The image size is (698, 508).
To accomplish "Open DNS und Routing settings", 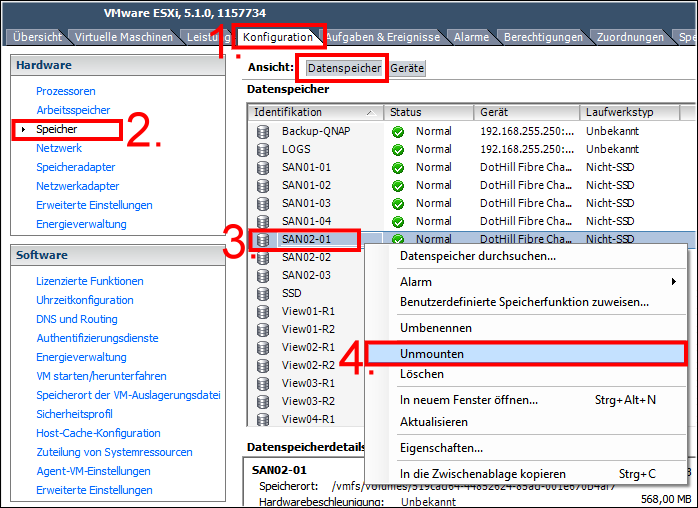I will click(x=77, y=319).
